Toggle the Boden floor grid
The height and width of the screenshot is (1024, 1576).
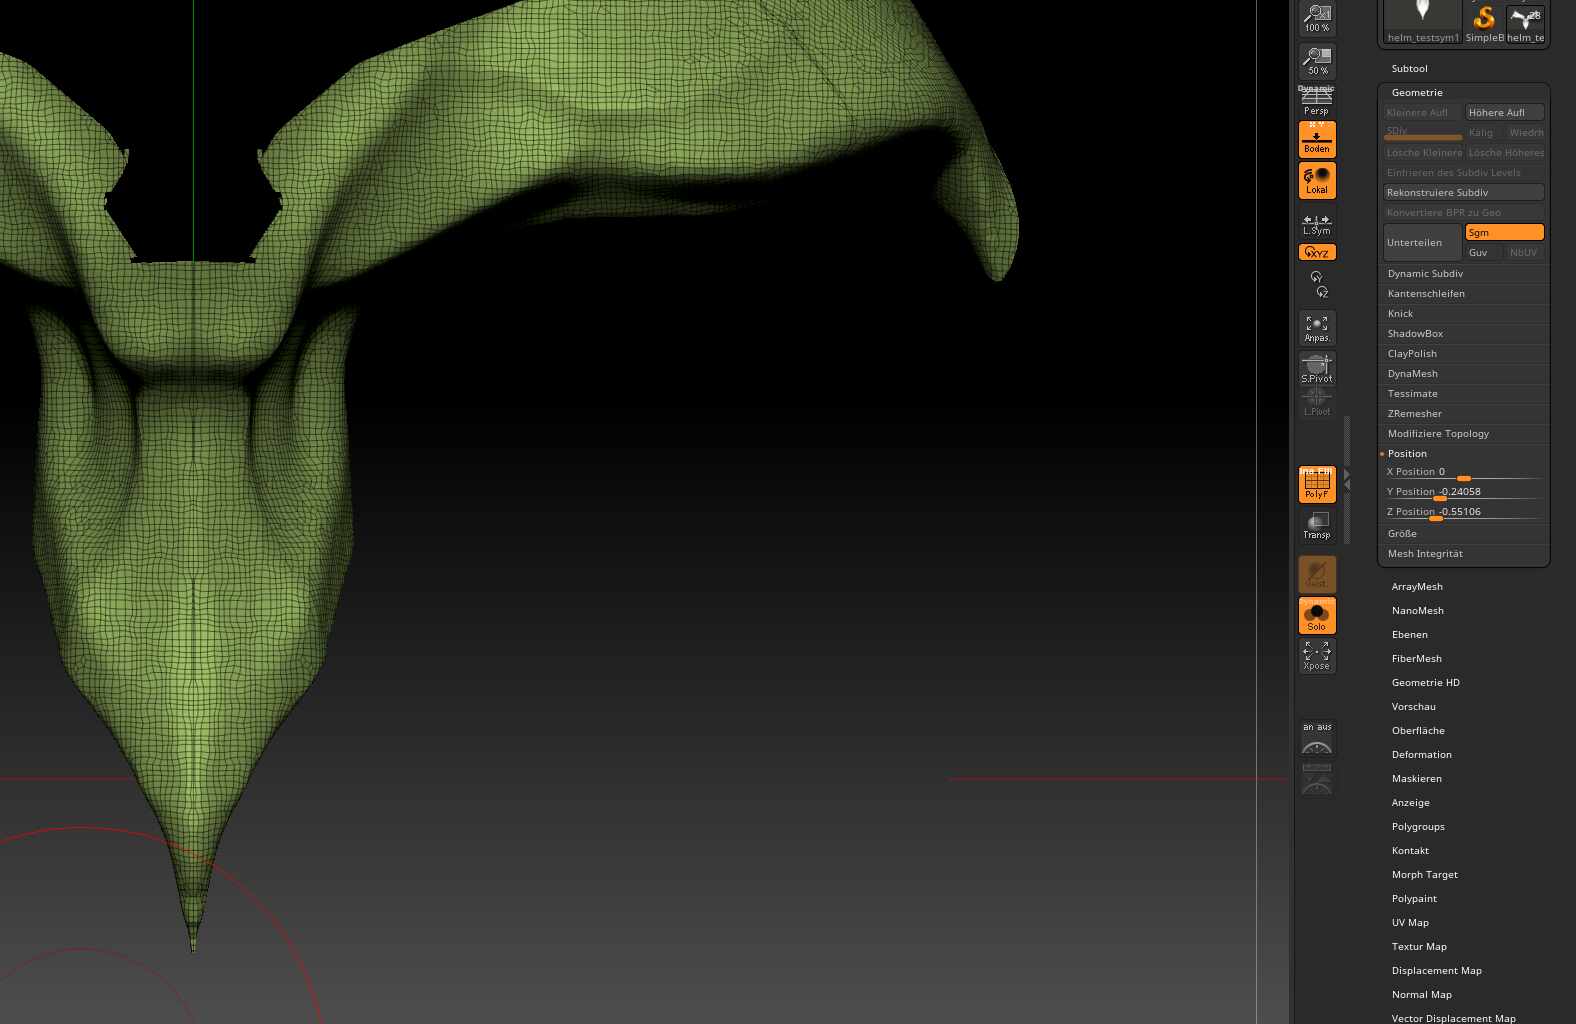pos(1317,140)
